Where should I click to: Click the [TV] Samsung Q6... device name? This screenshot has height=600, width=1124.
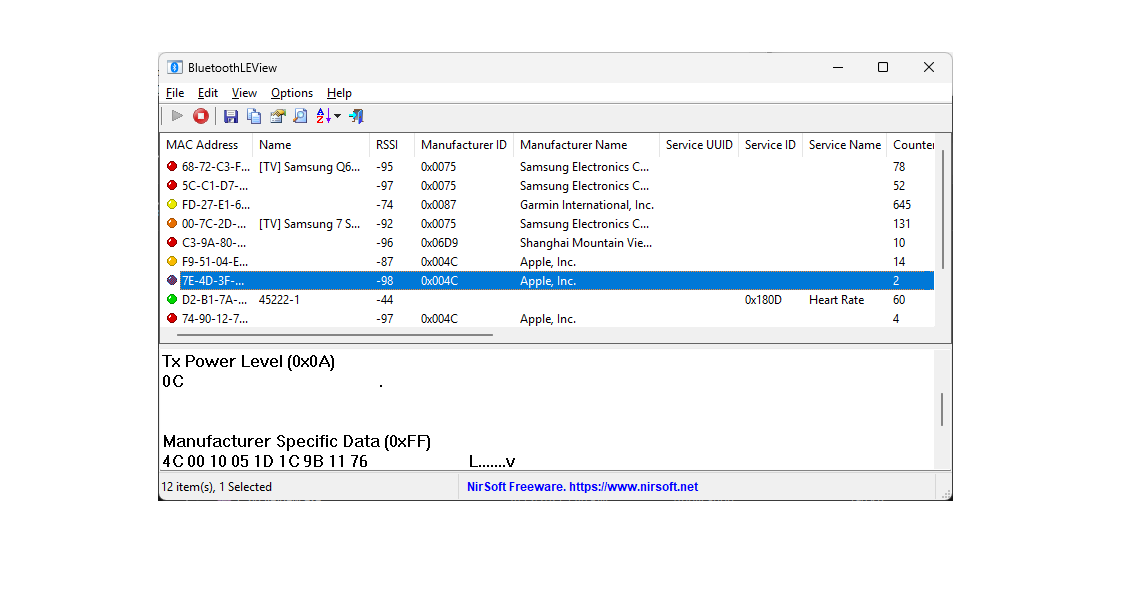pyautogui.click(x=310, y=167)
